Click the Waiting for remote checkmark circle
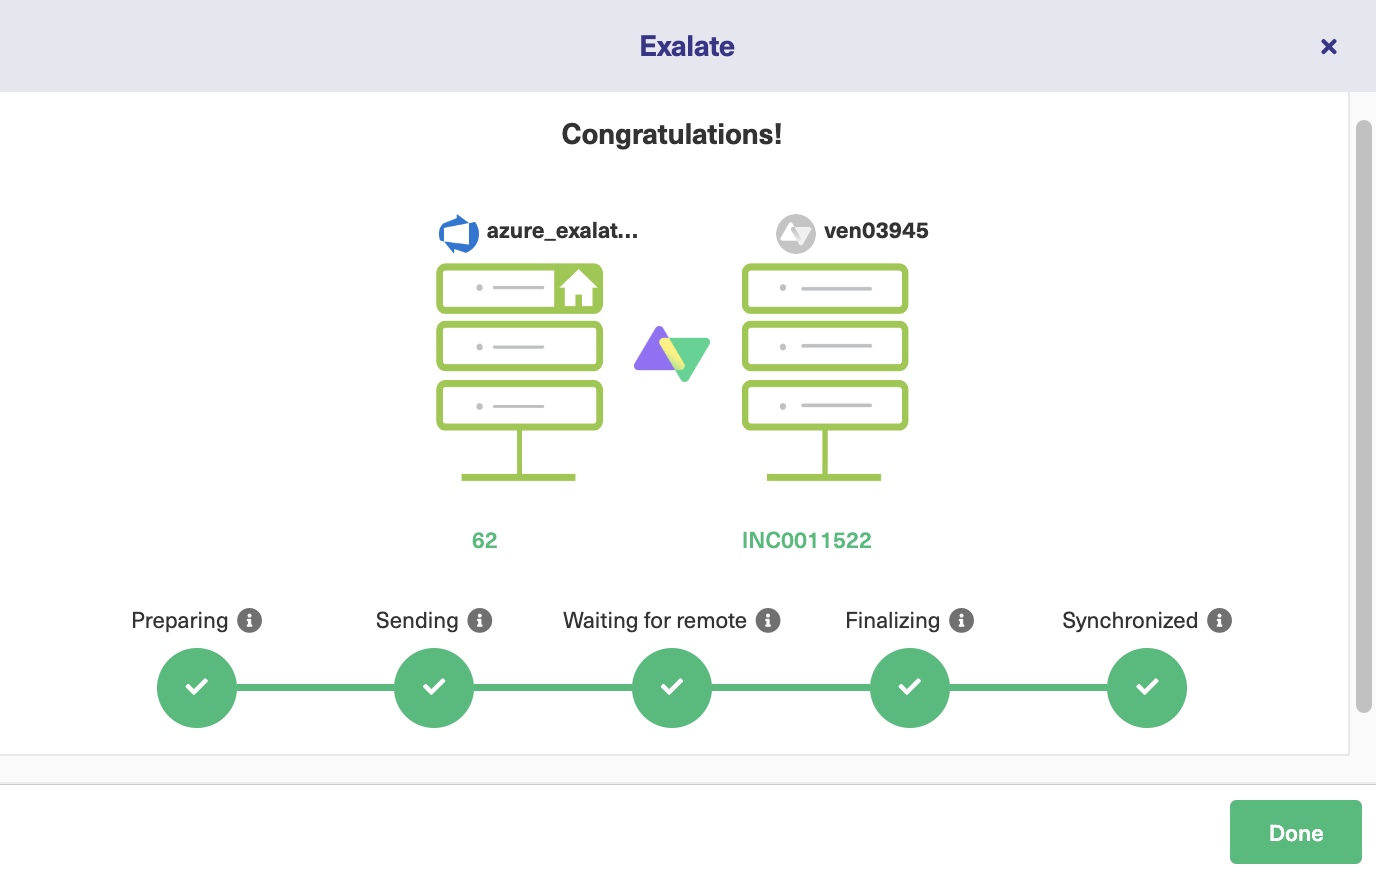This screenshot has height=878, width=1376. point(672,688)
